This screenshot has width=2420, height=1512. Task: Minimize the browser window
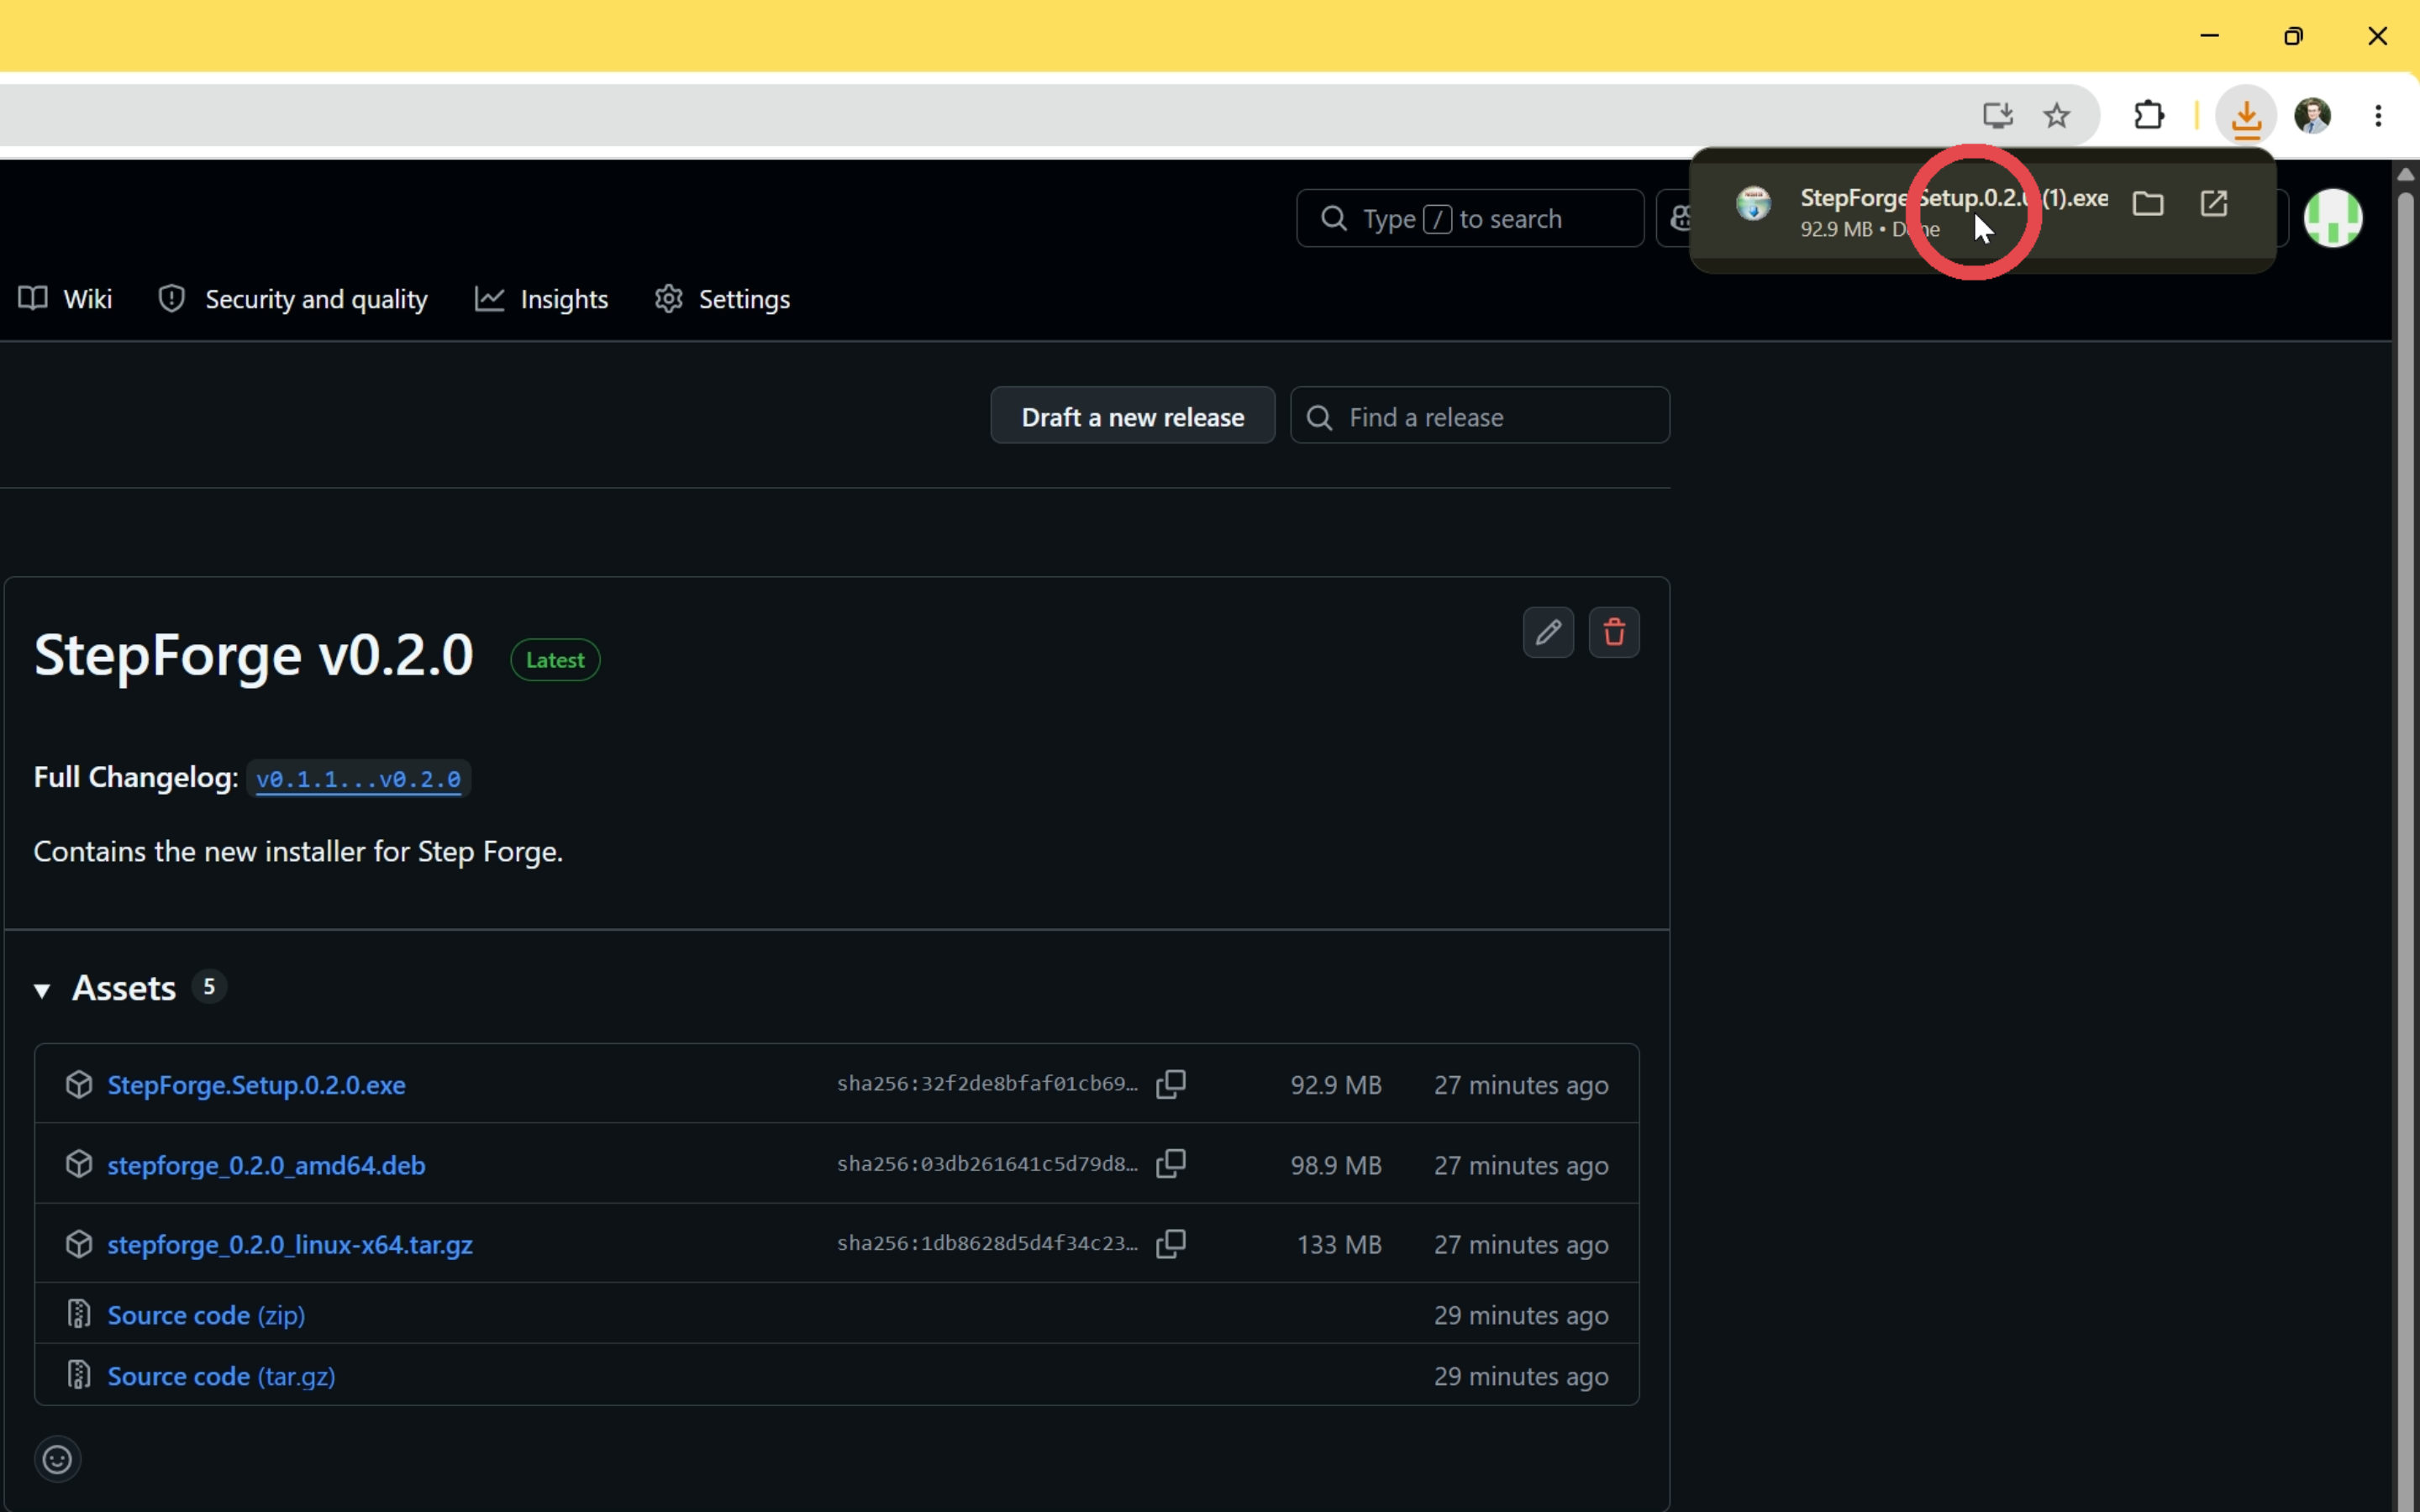(x=2210, y=36)
